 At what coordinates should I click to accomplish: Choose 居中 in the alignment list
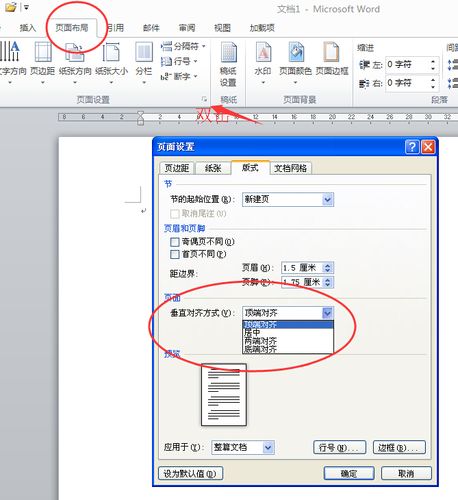[x=288, y=332]
